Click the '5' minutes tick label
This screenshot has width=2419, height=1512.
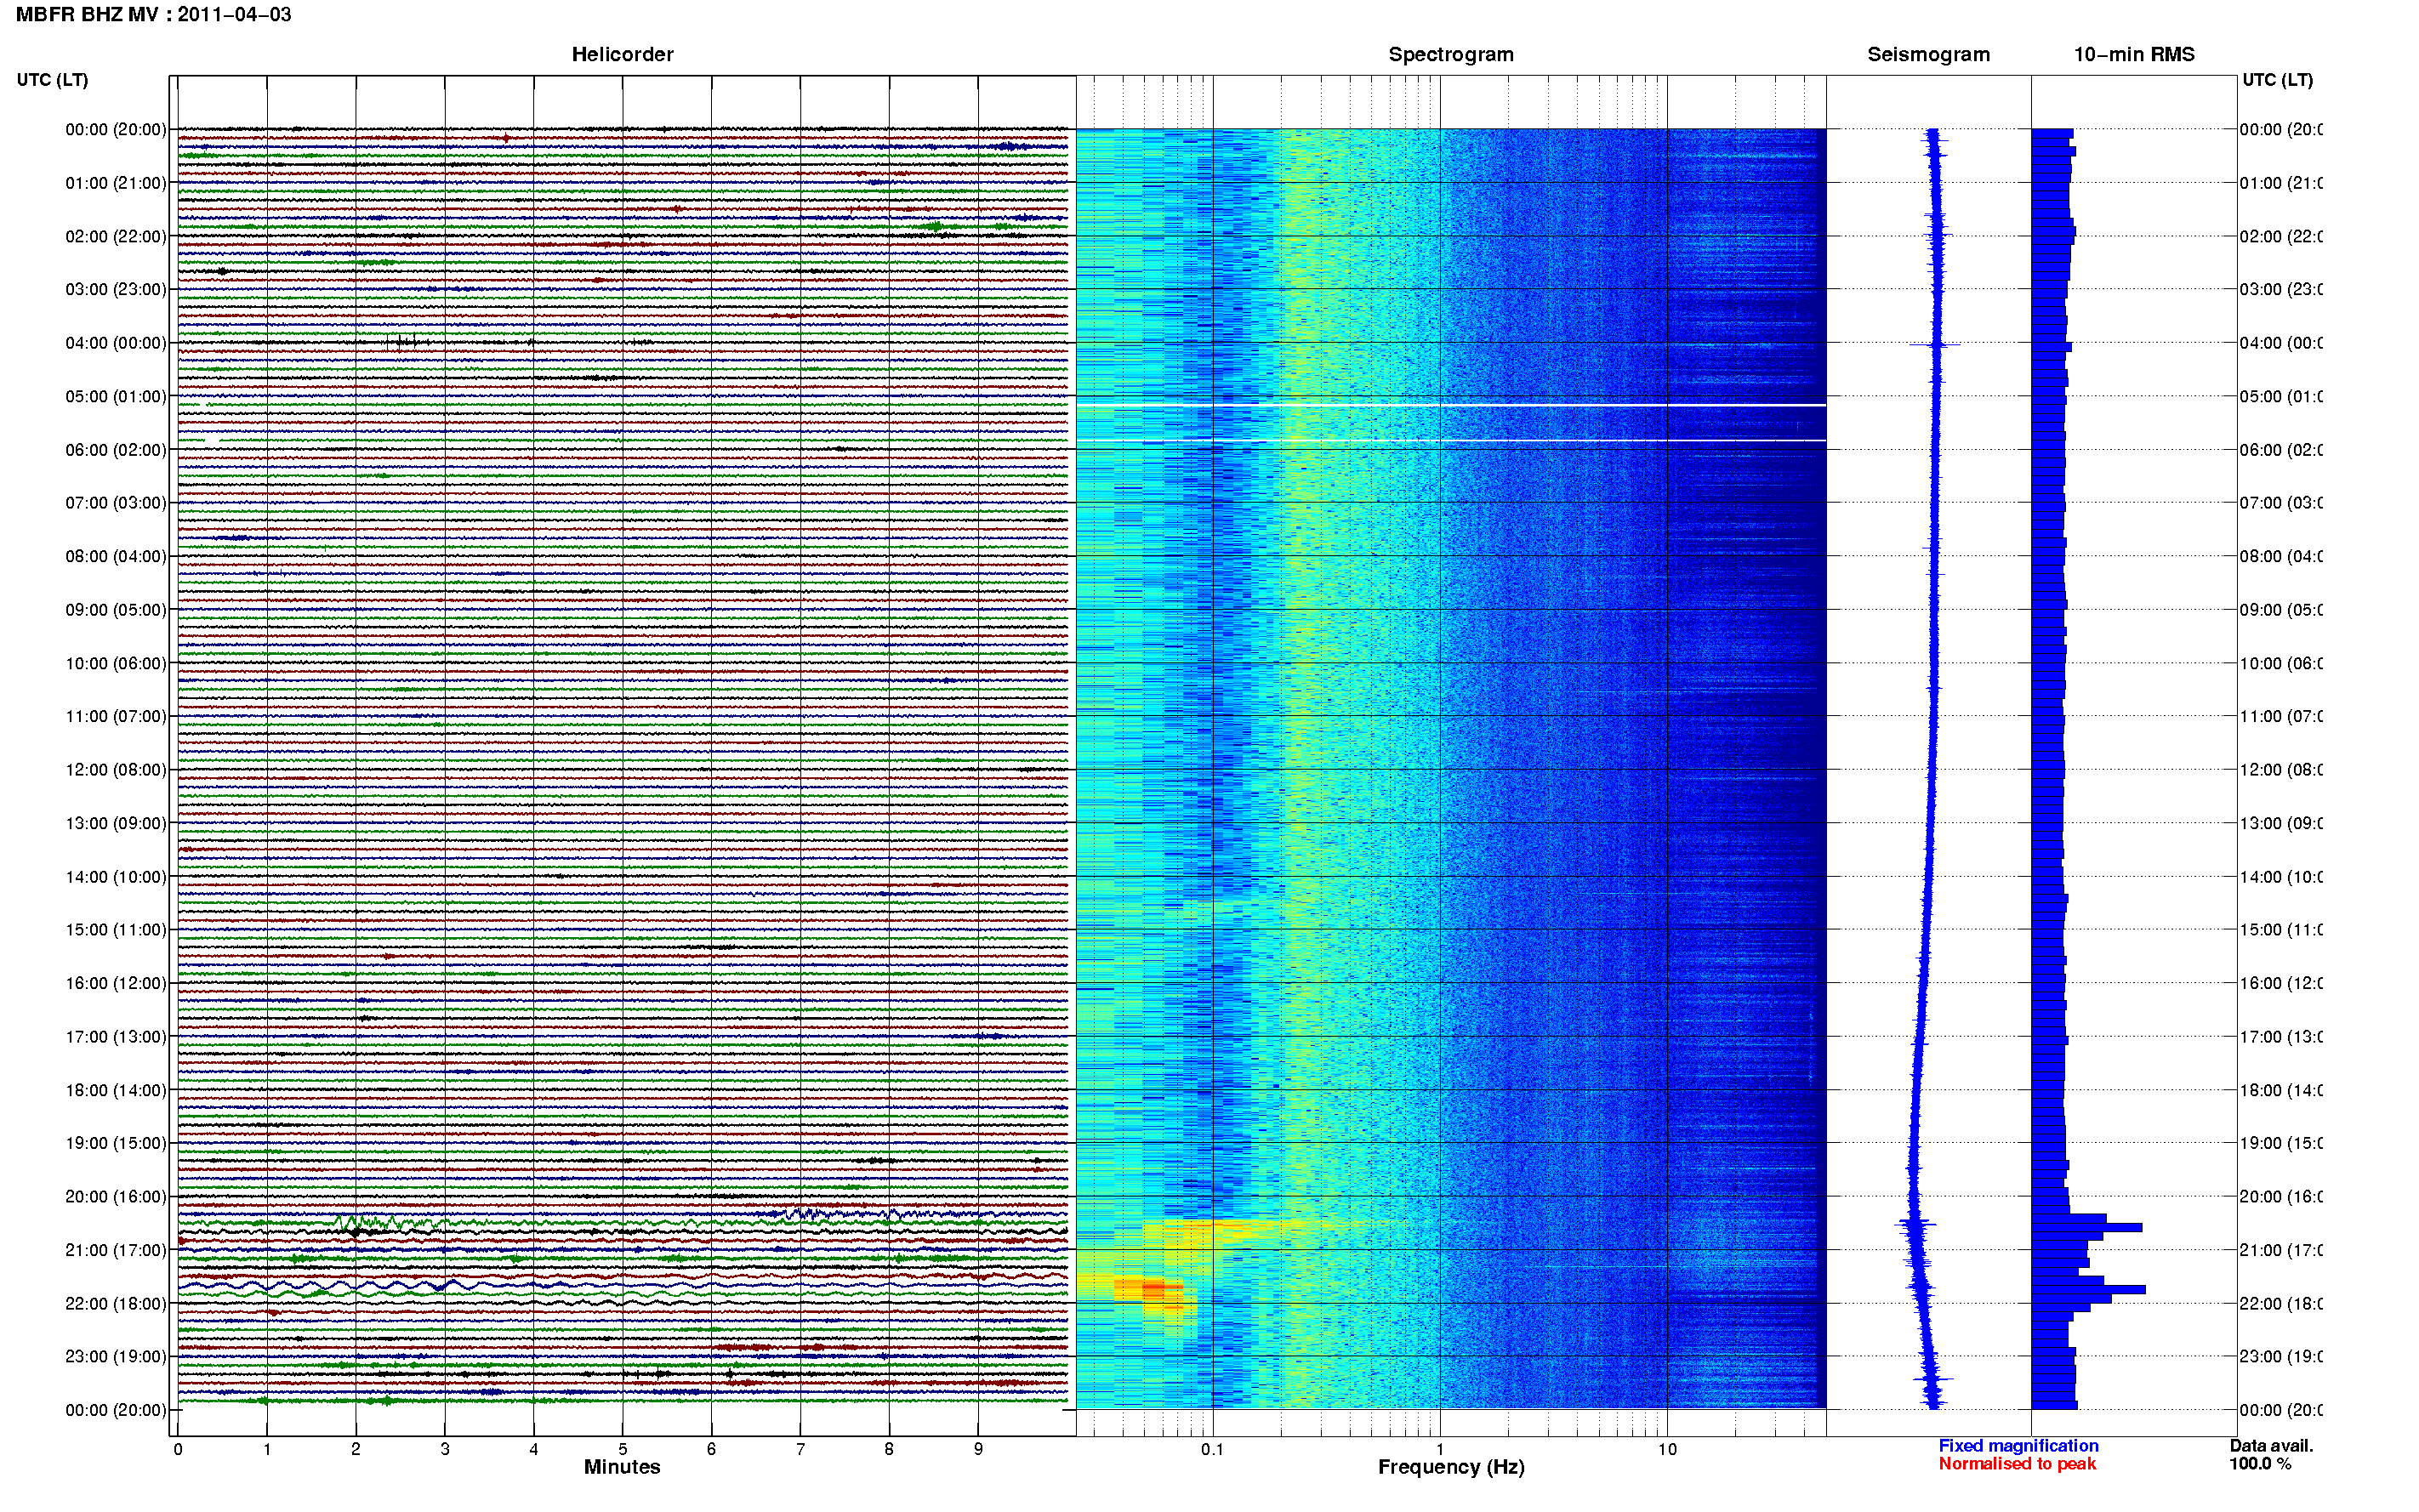[x=623, y=1449]
